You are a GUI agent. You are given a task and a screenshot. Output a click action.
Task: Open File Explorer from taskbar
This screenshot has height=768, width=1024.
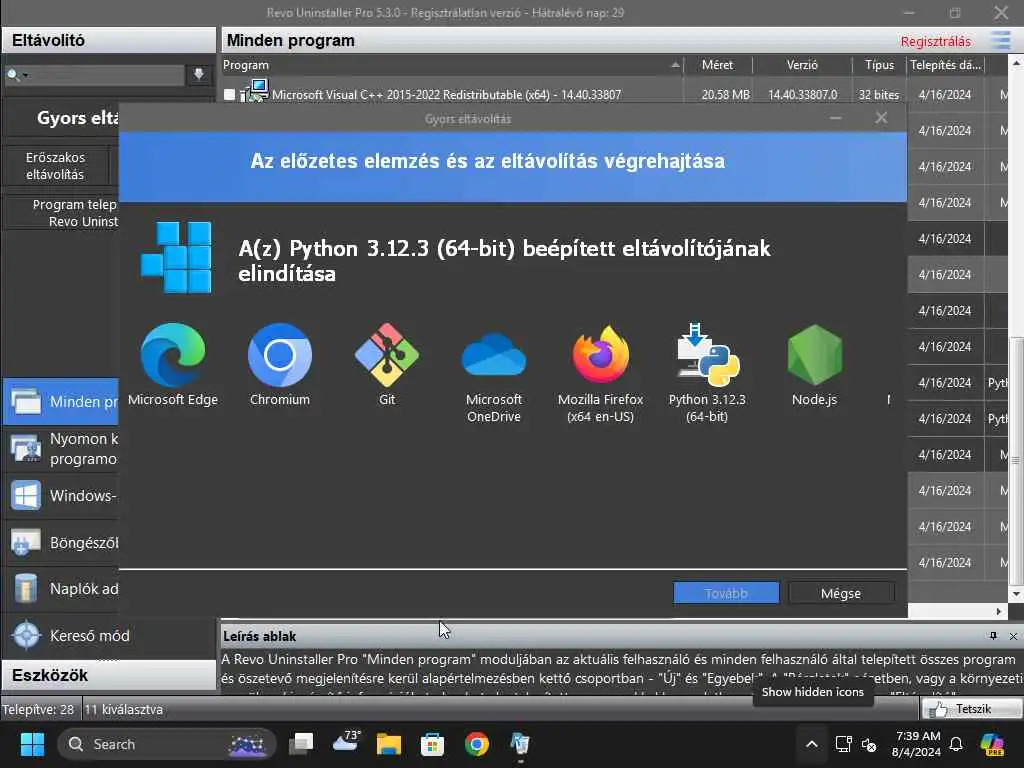389,744
